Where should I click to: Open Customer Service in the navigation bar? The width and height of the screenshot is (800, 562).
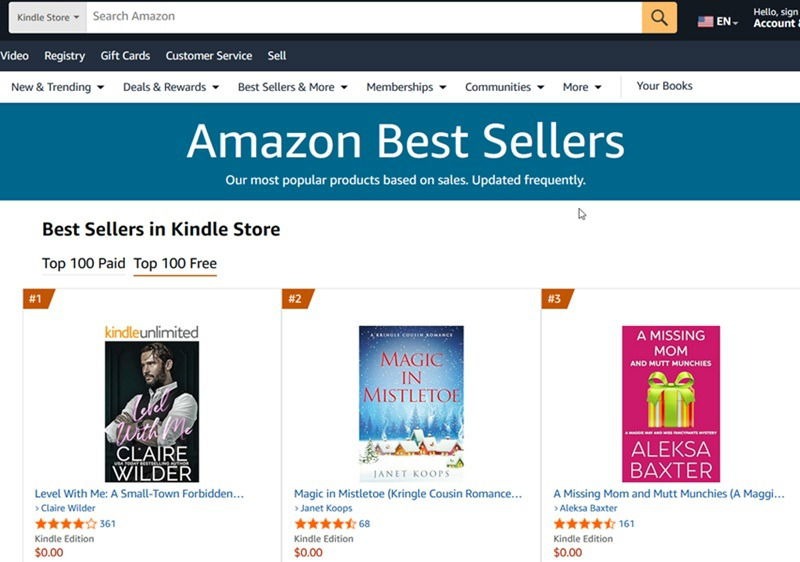point(209,56)
